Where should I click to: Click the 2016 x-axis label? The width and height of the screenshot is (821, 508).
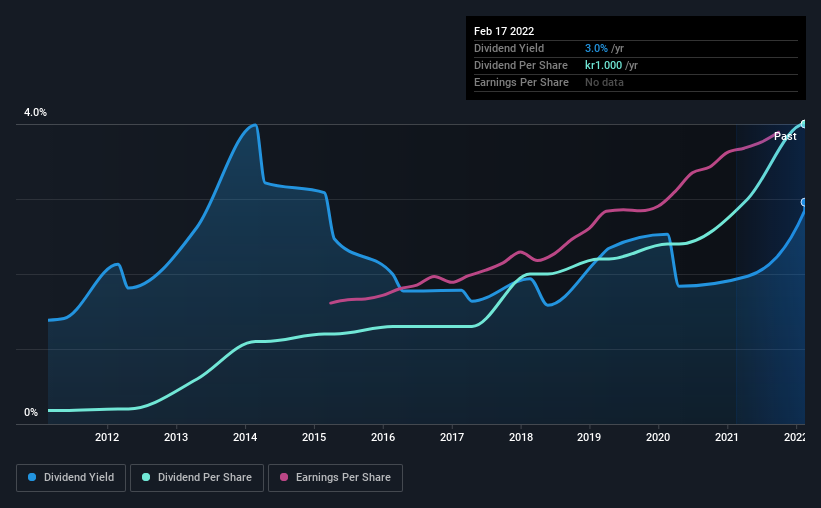[x=383, y=437]
